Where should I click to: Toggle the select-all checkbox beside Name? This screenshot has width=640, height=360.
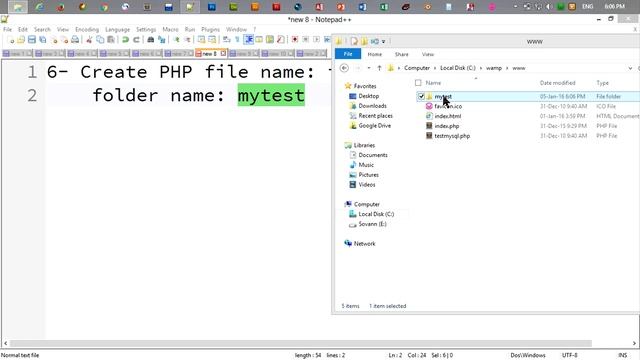418,83
